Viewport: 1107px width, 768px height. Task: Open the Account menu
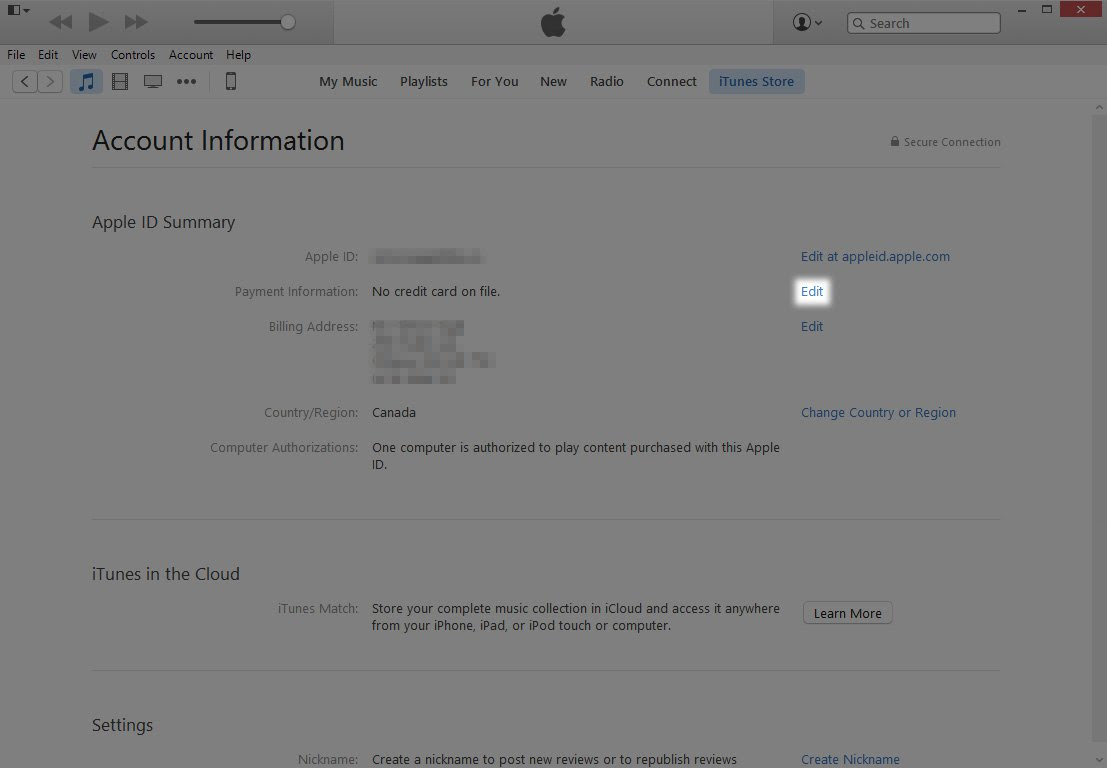[x=191, y=54]
